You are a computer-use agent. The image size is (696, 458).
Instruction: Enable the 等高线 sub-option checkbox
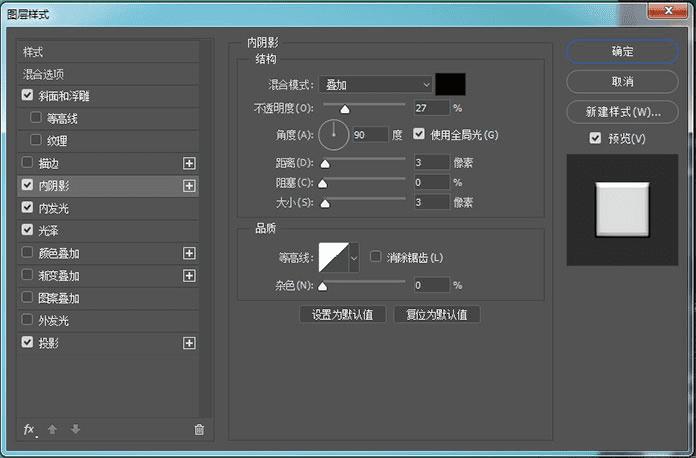point(36,118)
